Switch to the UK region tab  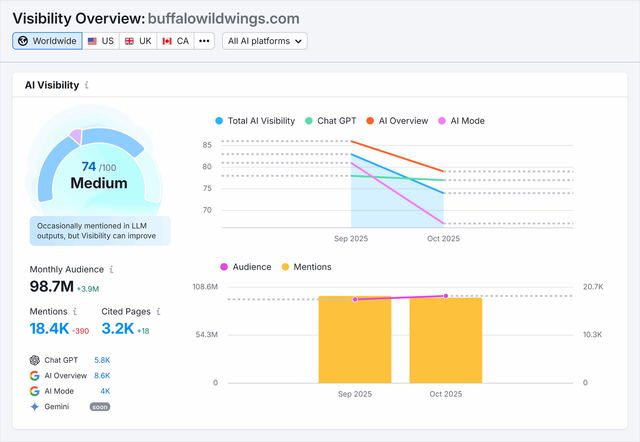[x=138, y=41]
